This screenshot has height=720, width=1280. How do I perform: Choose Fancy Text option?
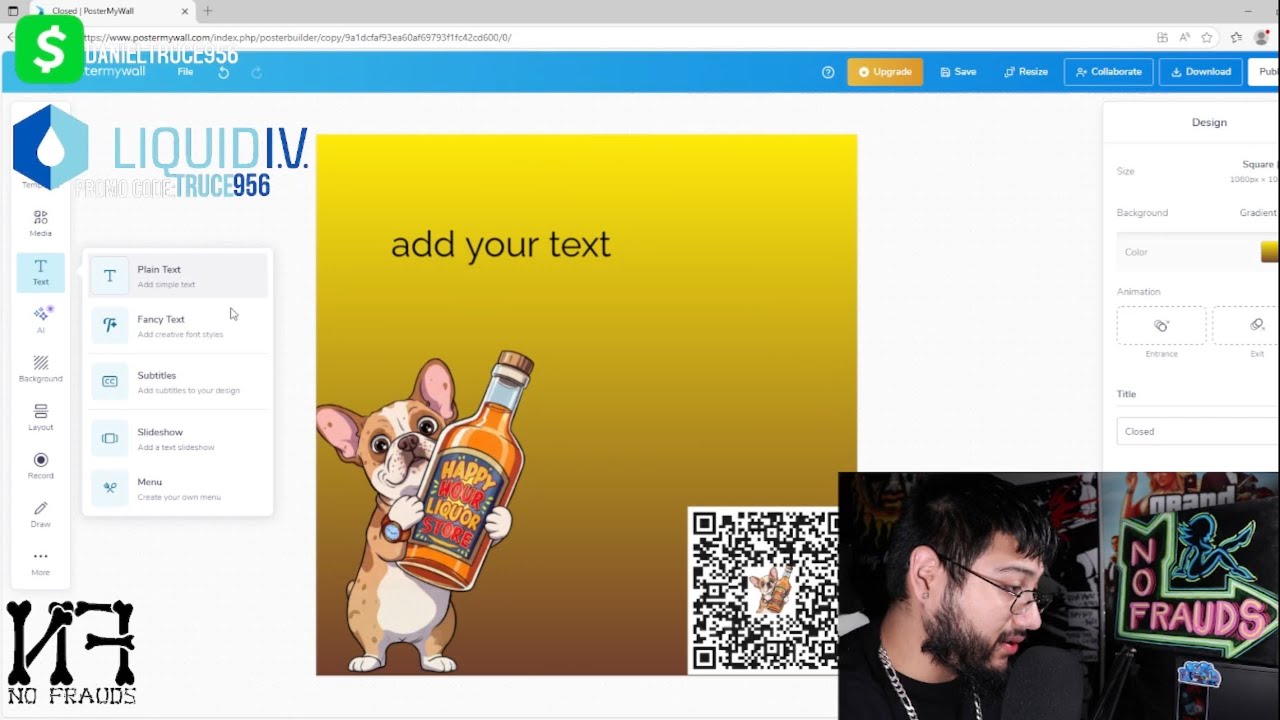pyautogui.click(x=178, y=326)
